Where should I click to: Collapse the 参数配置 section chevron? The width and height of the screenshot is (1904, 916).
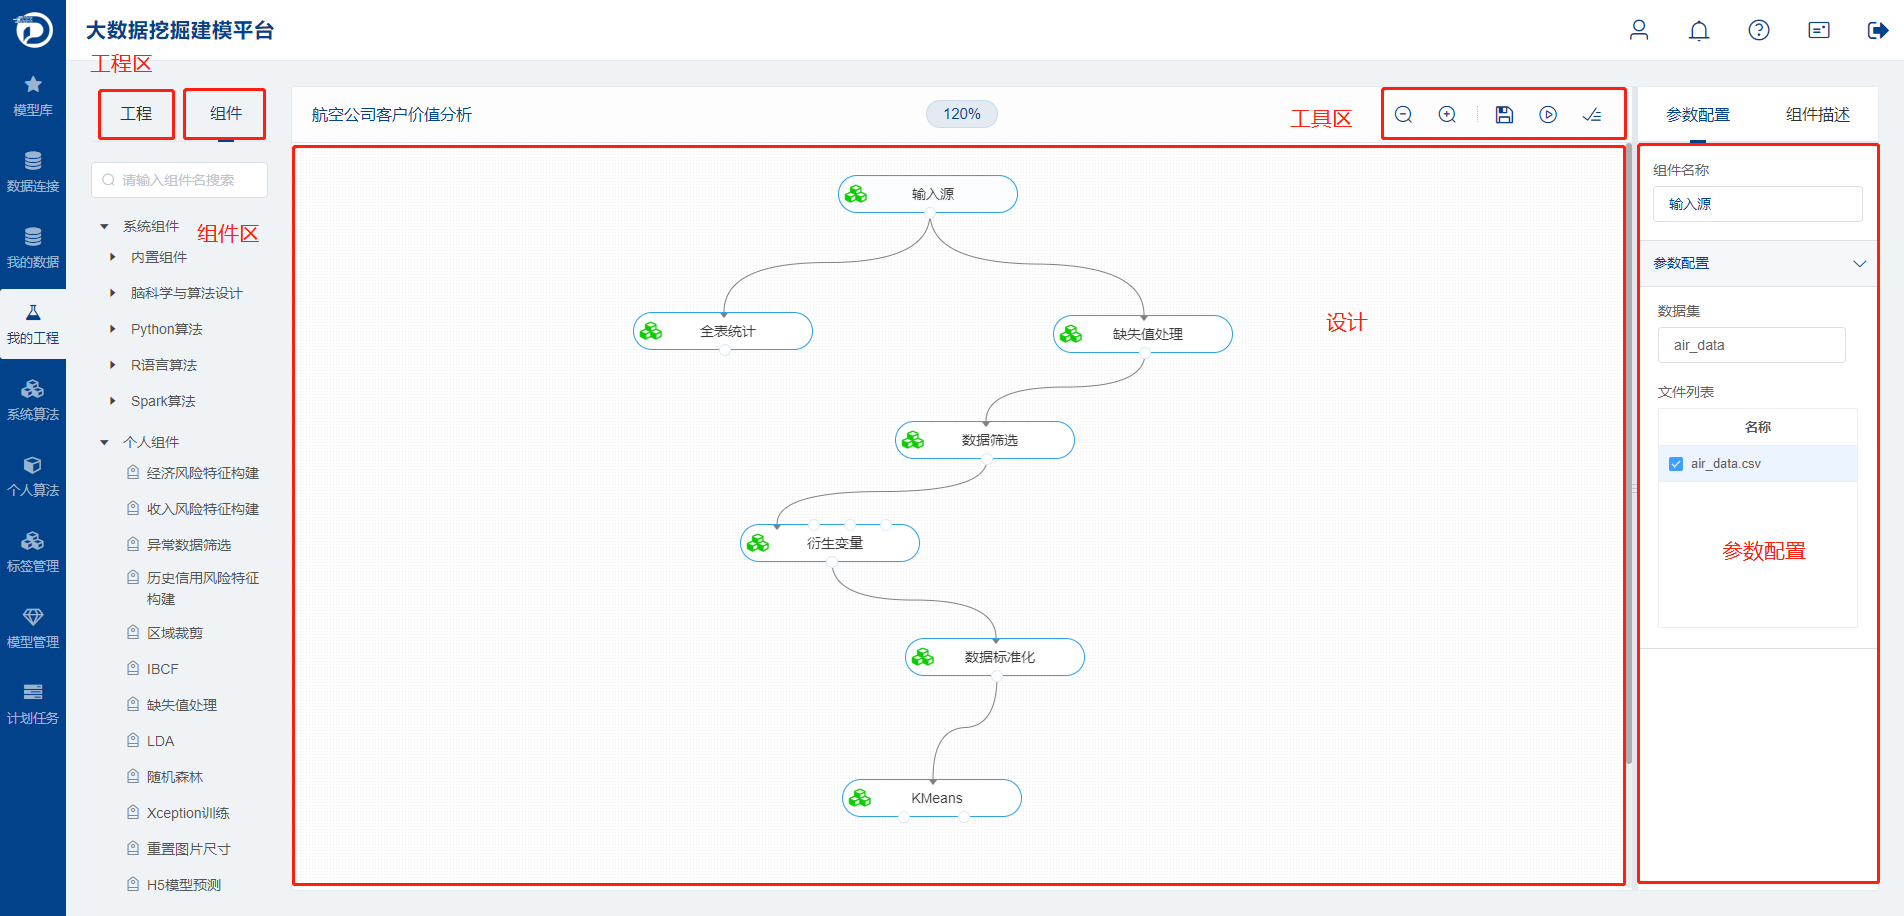click(x=1860, y=264)
